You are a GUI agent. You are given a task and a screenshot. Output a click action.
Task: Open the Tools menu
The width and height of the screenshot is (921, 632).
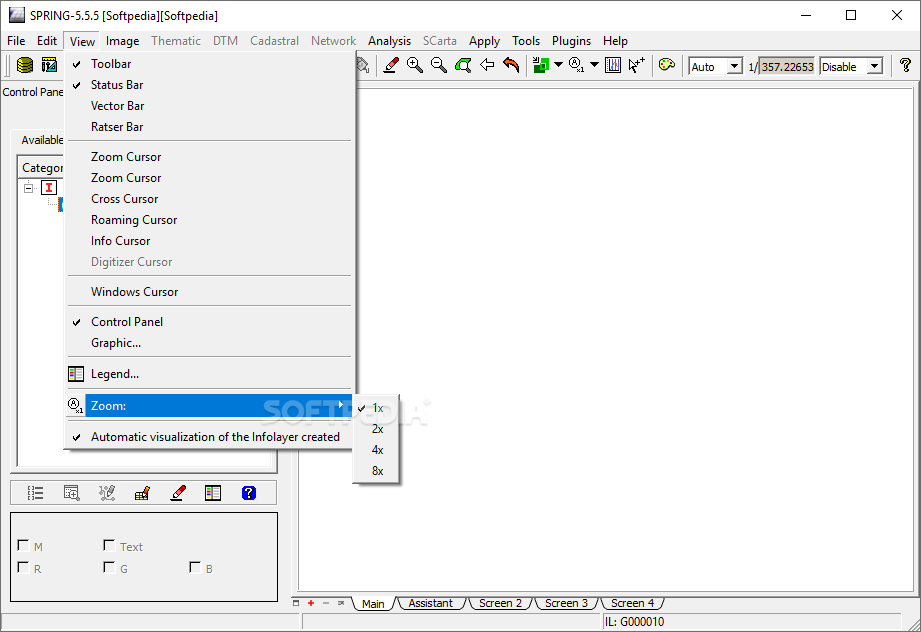tap(526, 41)
